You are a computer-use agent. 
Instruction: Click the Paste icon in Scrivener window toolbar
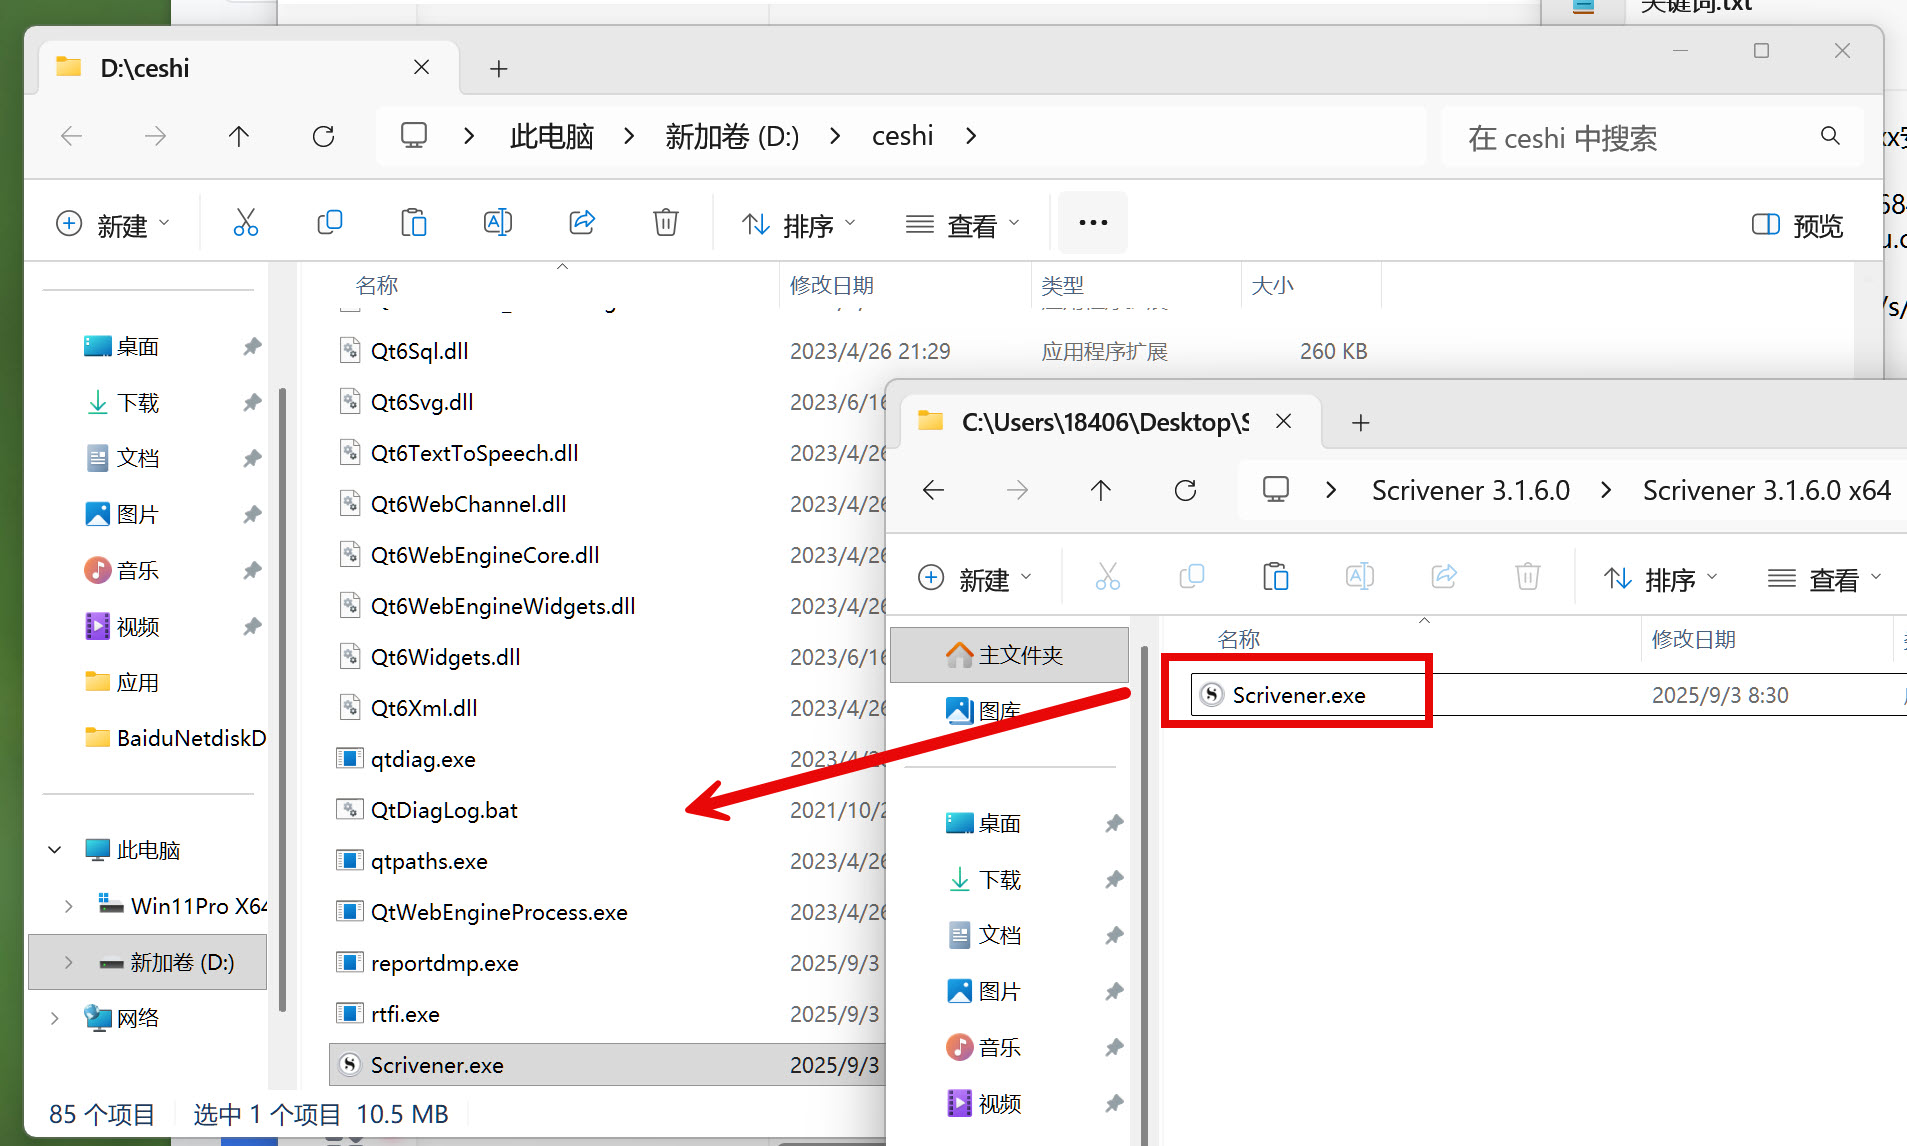point(1275,577)
